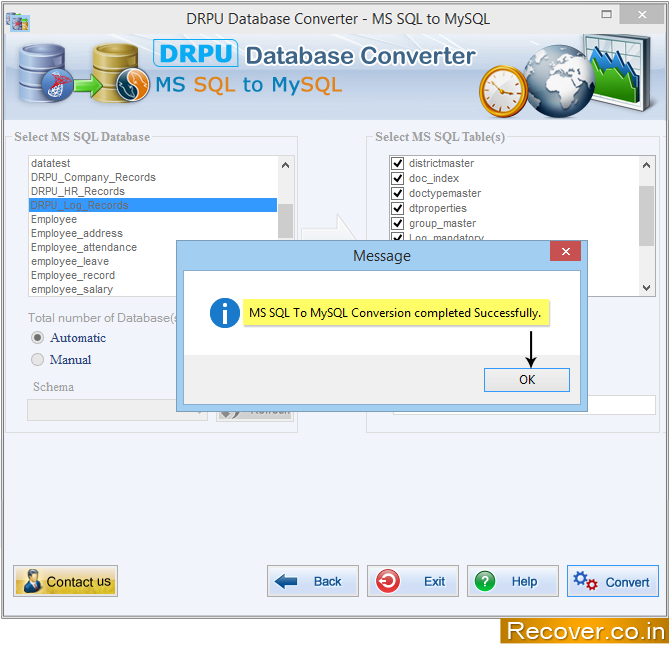Select datatest in database list
Image resolution: width=670 pixels, height=647 pixels.
153,163
